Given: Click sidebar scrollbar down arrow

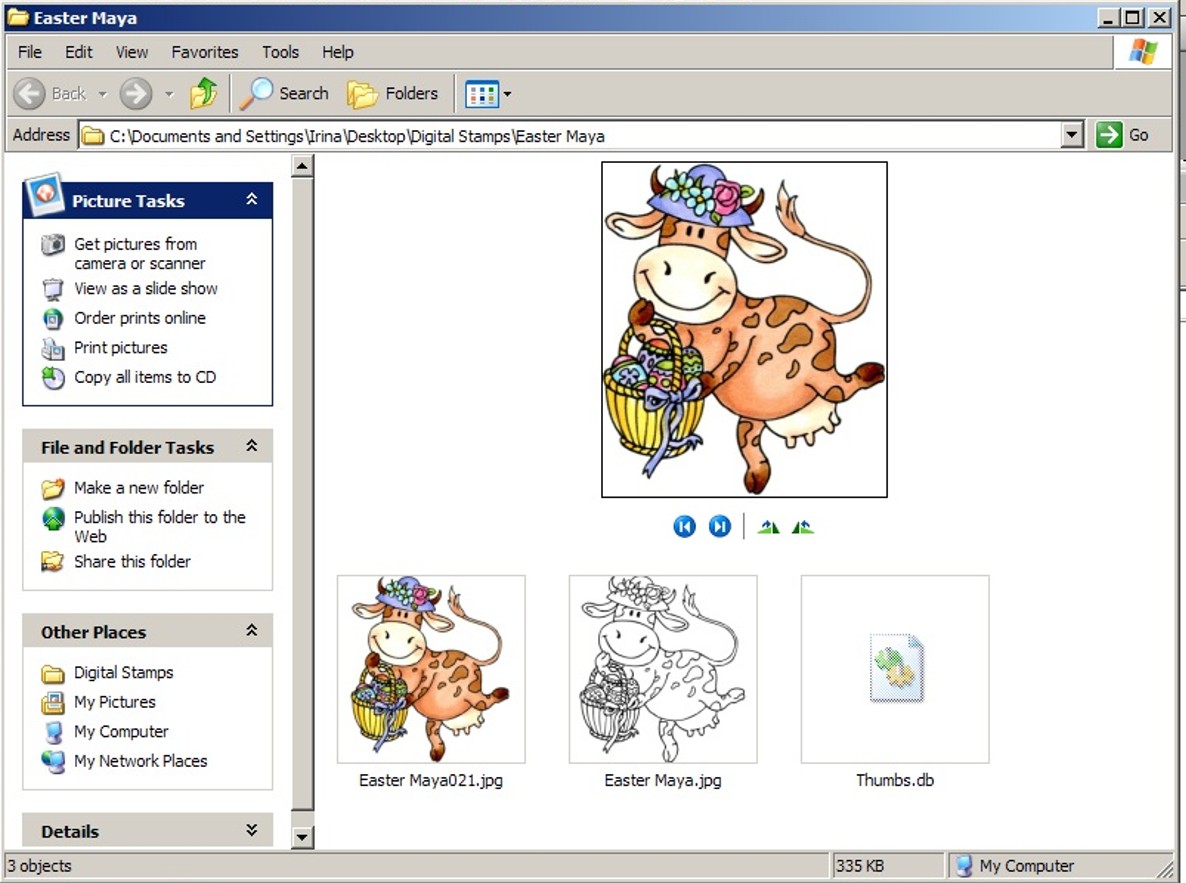Looking at the screenshot, I should click(303, 837).
